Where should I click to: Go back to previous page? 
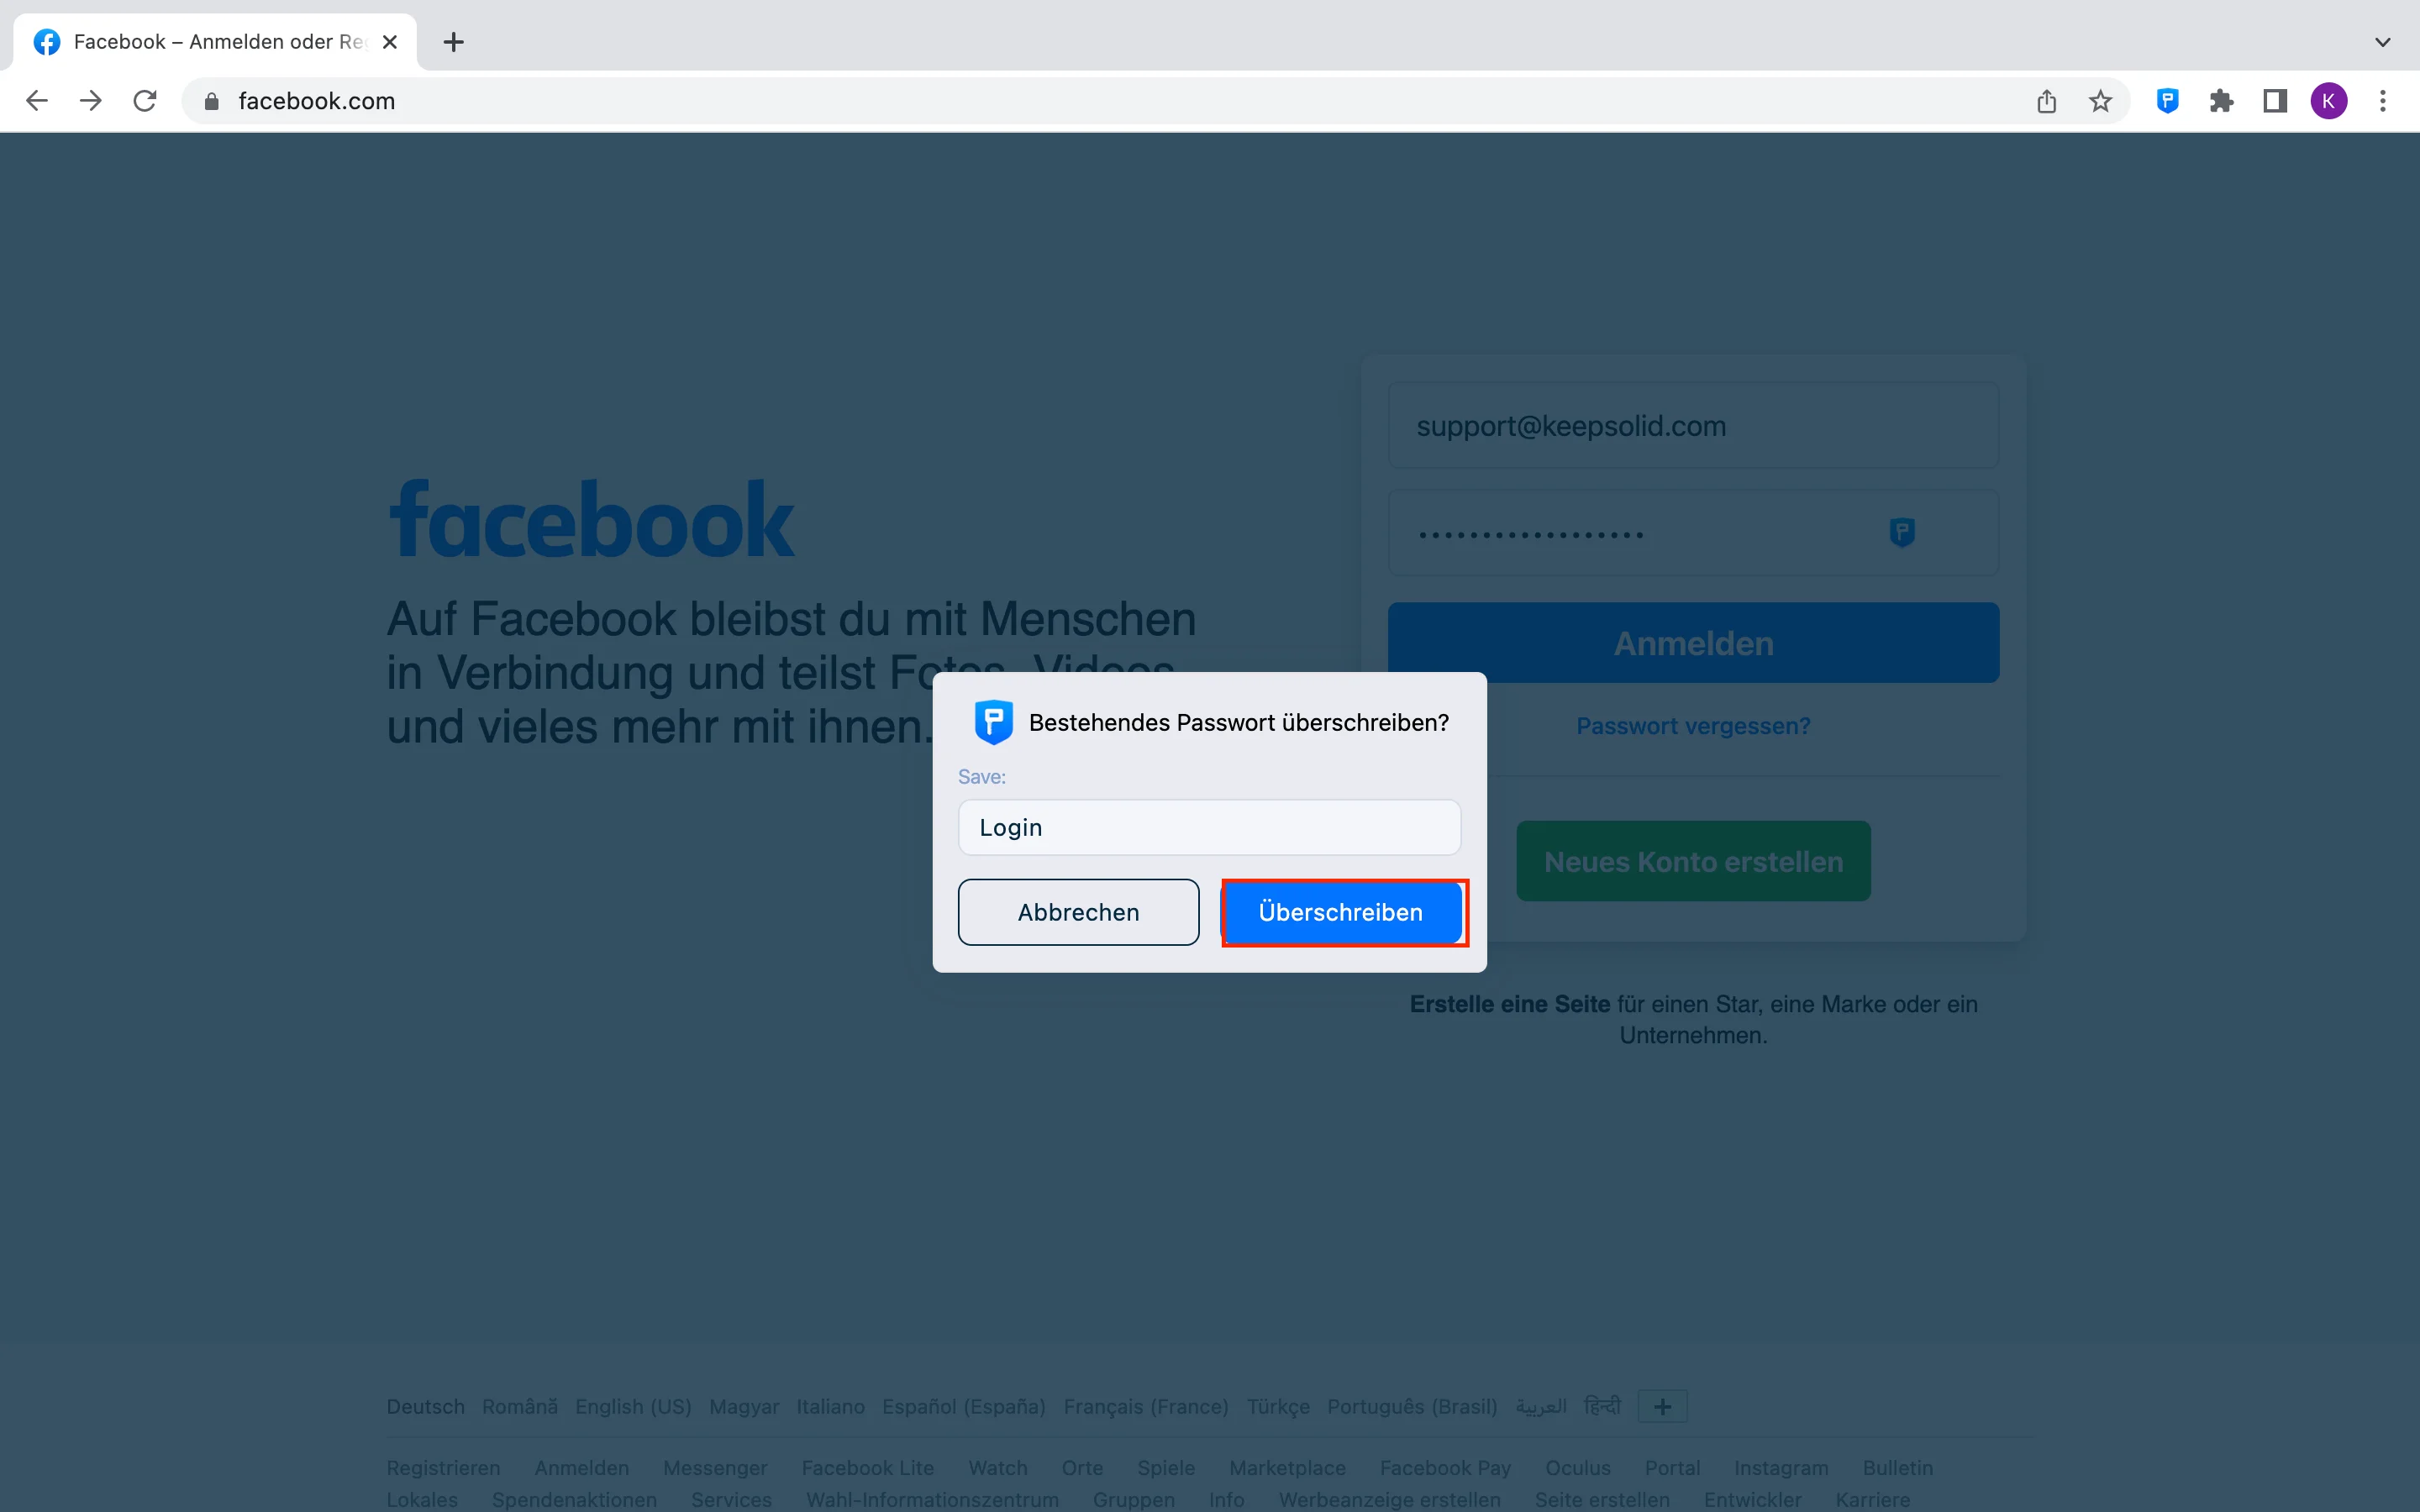pos(37,101)
